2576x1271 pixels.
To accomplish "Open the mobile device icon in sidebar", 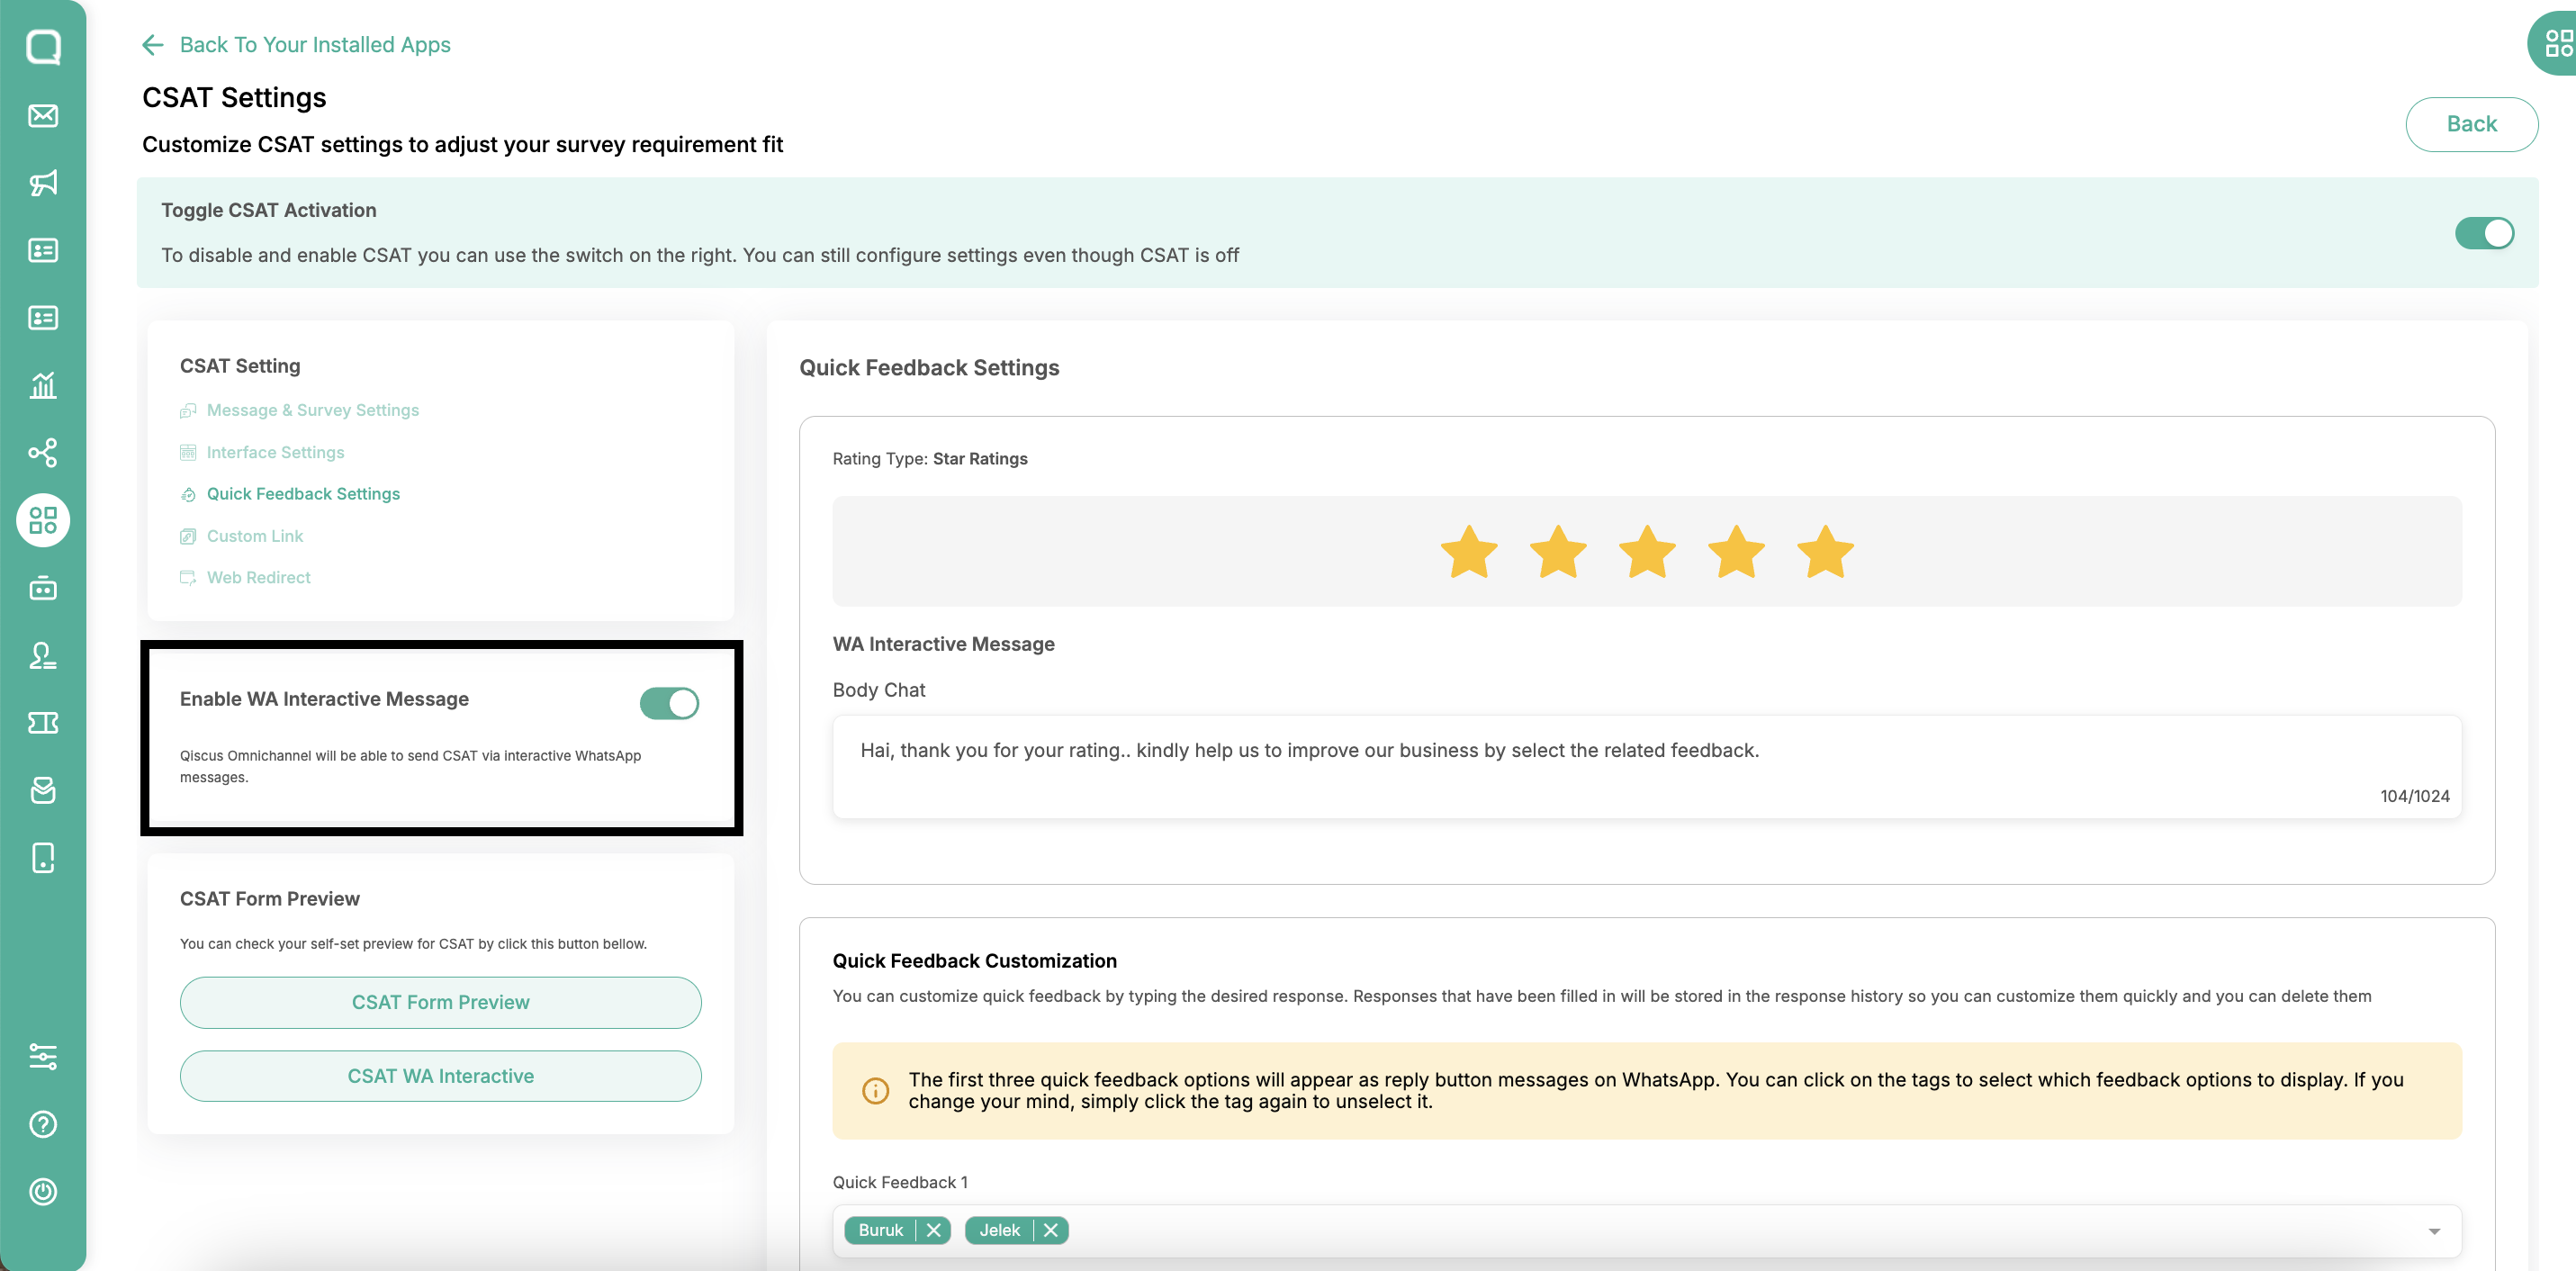I will 43,858.
